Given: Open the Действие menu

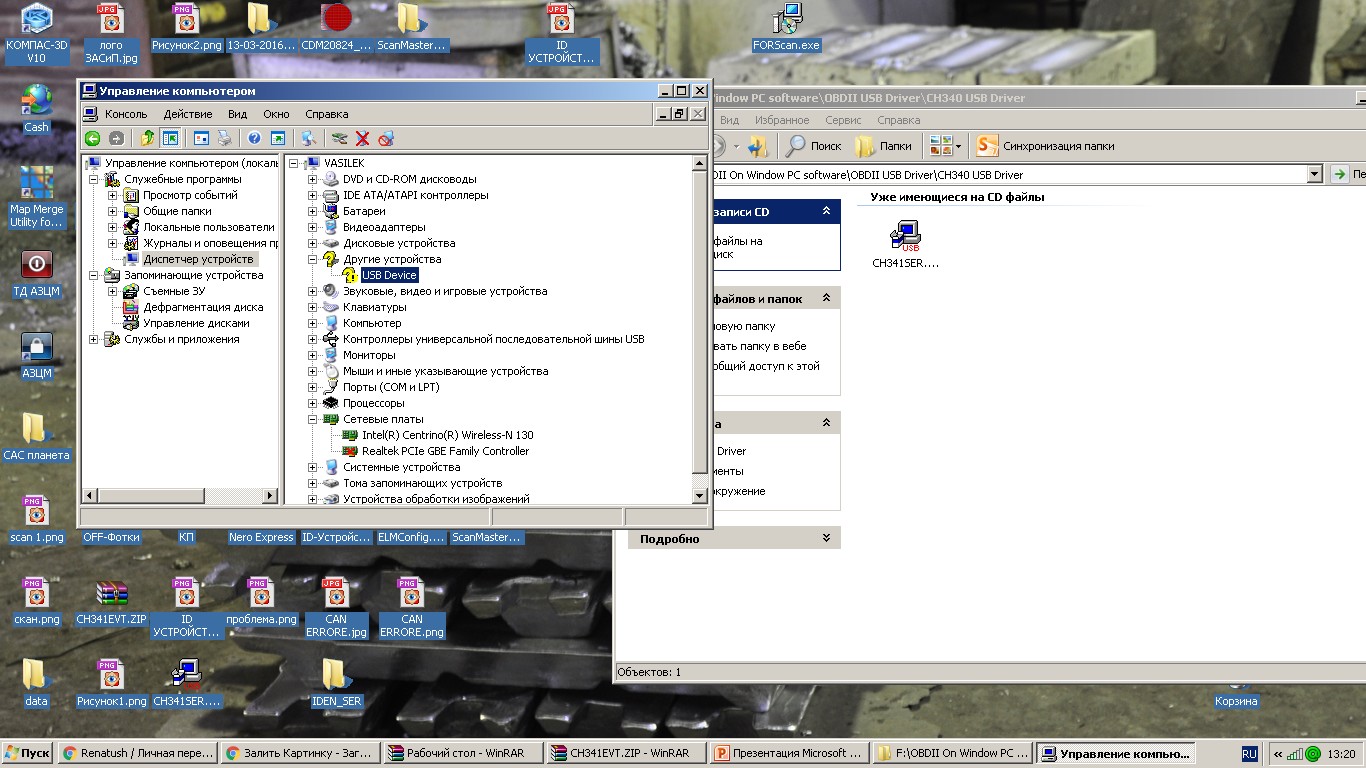Looking at the screenshot, I should (188, 114).
